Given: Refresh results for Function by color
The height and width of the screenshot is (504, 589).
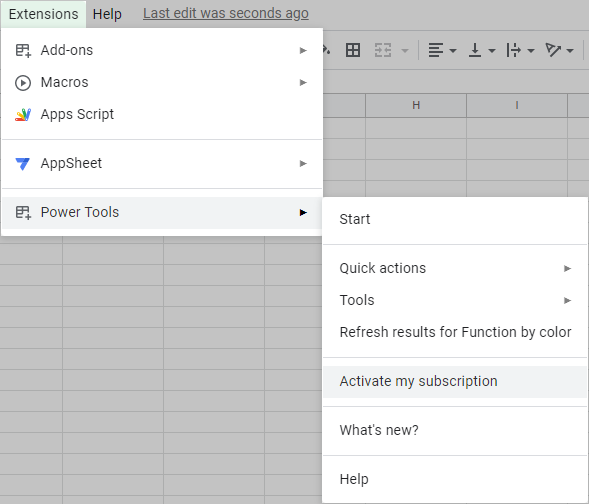Looking at the screenshot, I should point(455,332).
